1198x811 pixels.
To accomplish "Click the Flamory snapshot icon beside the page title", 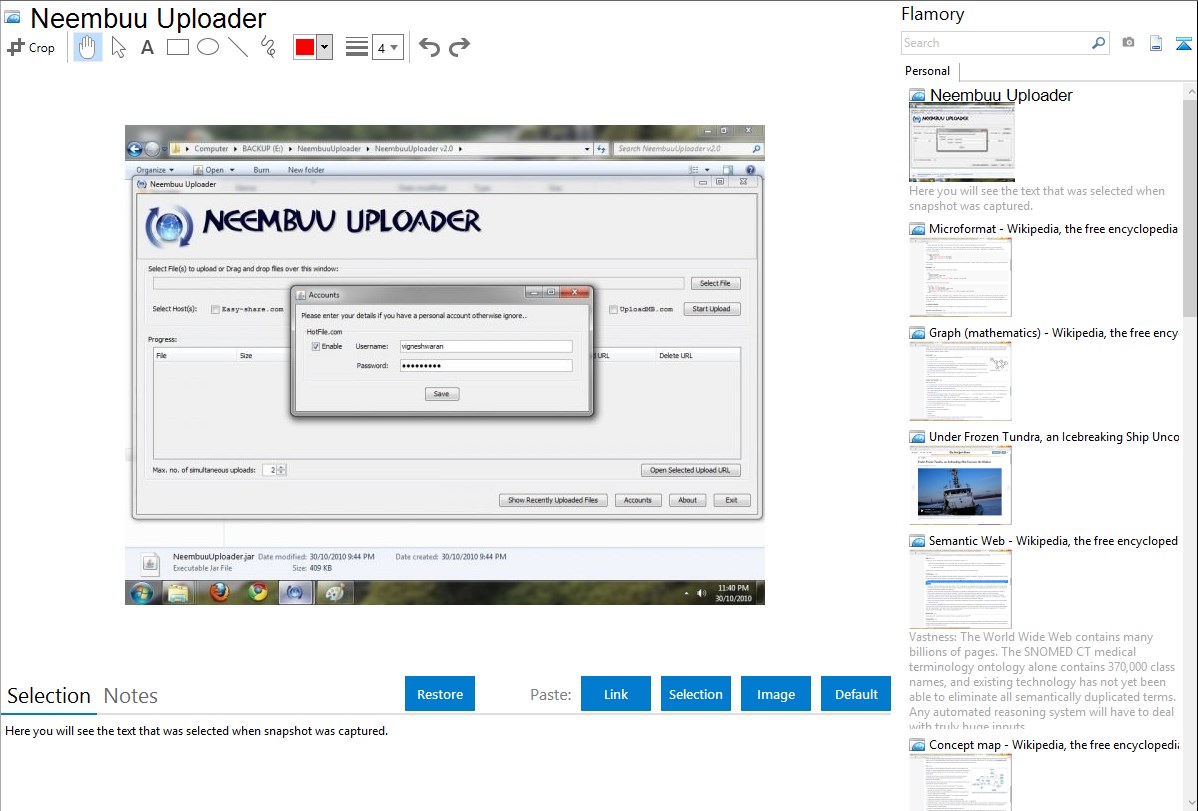I will tap(13, 18).
